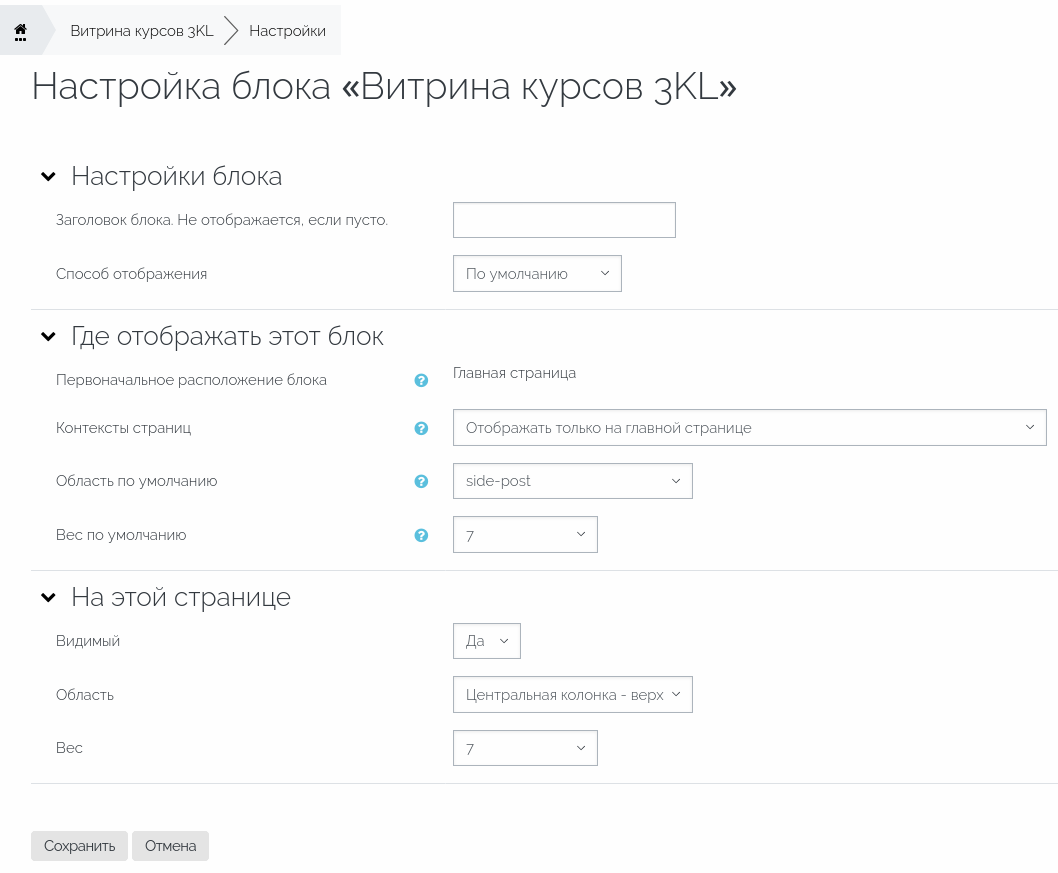1058x873 pixels.
Task: Open the Область по умолчанию side-post dropdown
Action: (x=572, y=480)
